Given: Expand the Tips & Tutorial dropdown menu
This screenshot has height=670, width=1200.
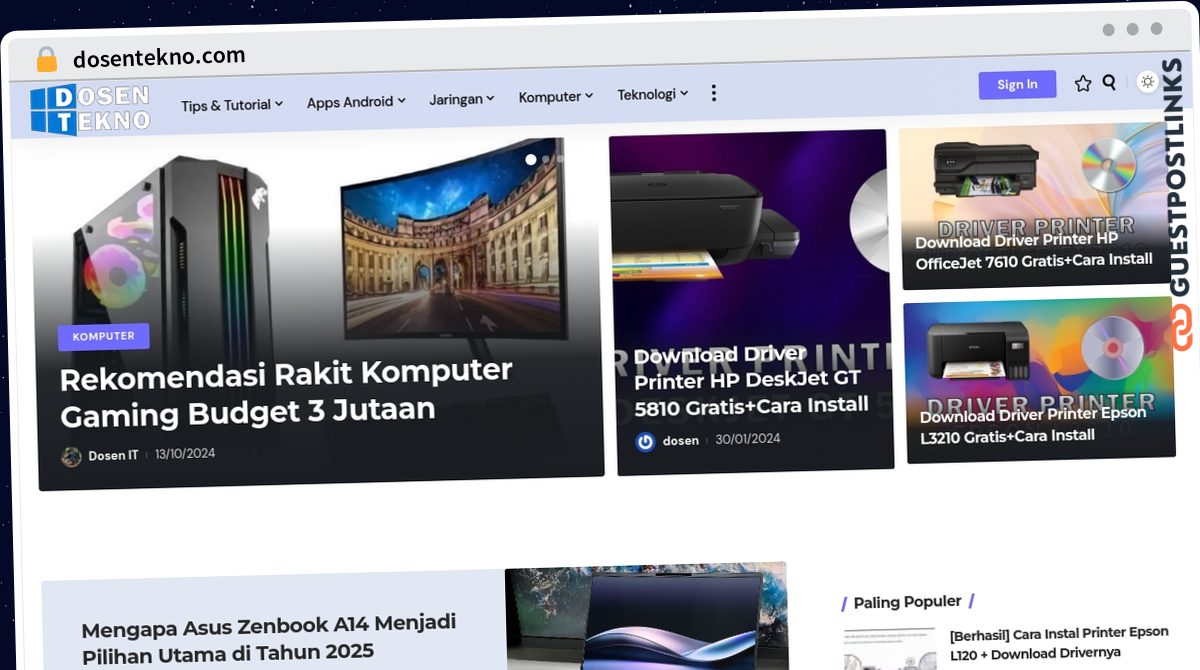Looking at the screenshot, I should [232, 105].
